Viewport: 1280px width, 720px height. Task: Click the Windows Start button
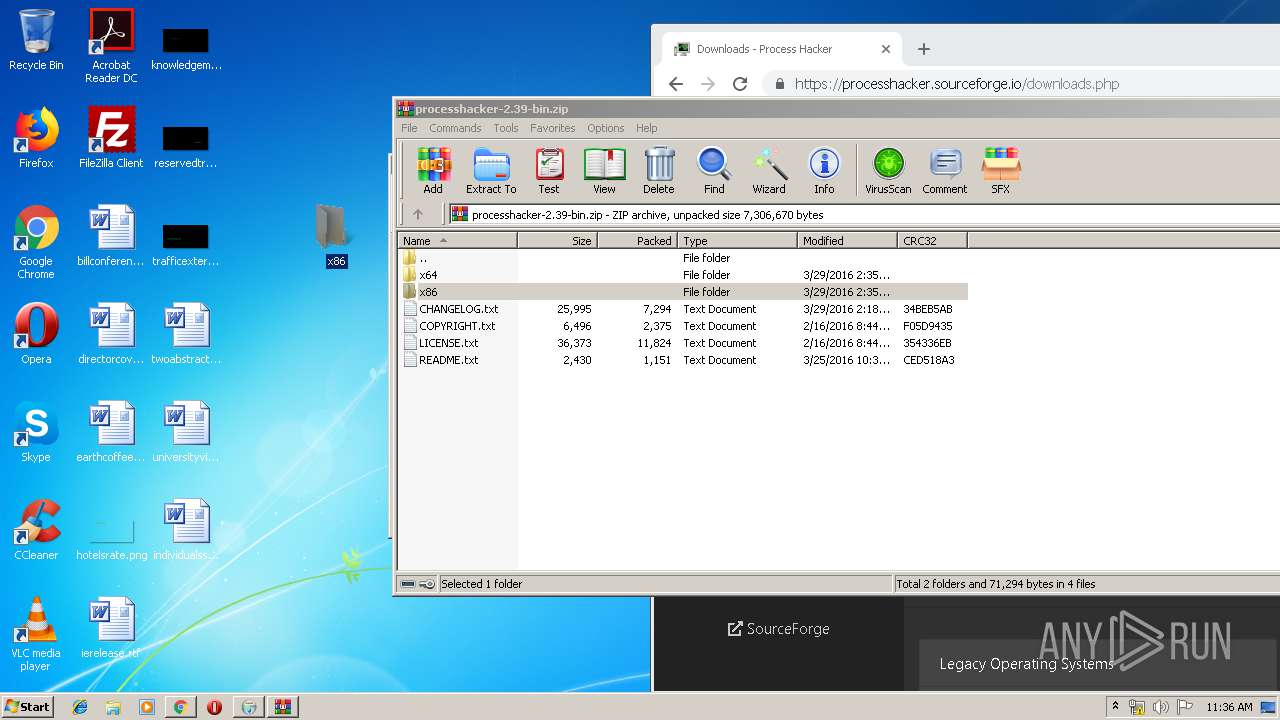28,706
